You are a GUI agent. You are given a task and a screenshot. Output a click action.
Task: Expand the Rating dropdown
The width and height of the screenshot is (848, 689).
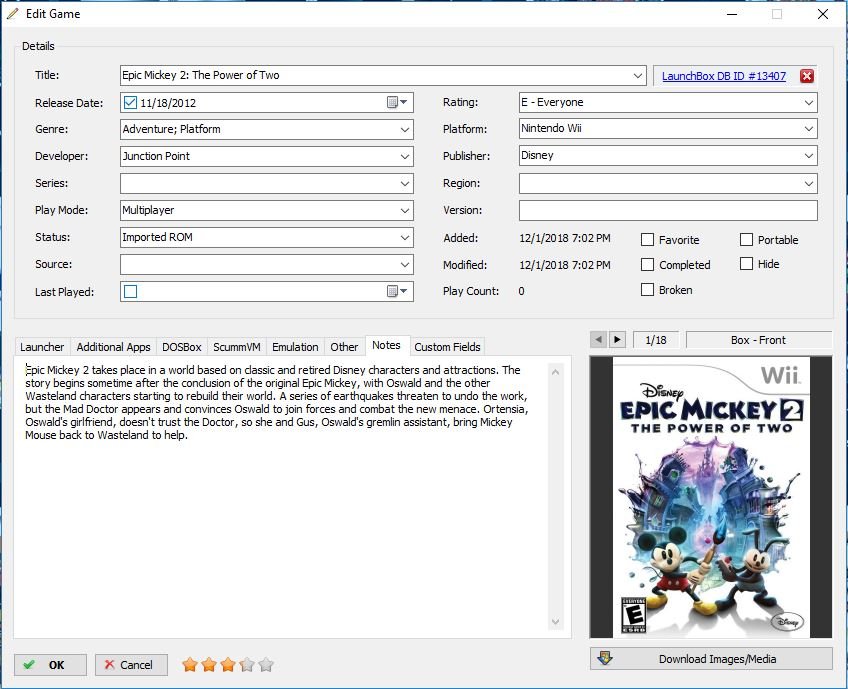[x=809, y=103]
